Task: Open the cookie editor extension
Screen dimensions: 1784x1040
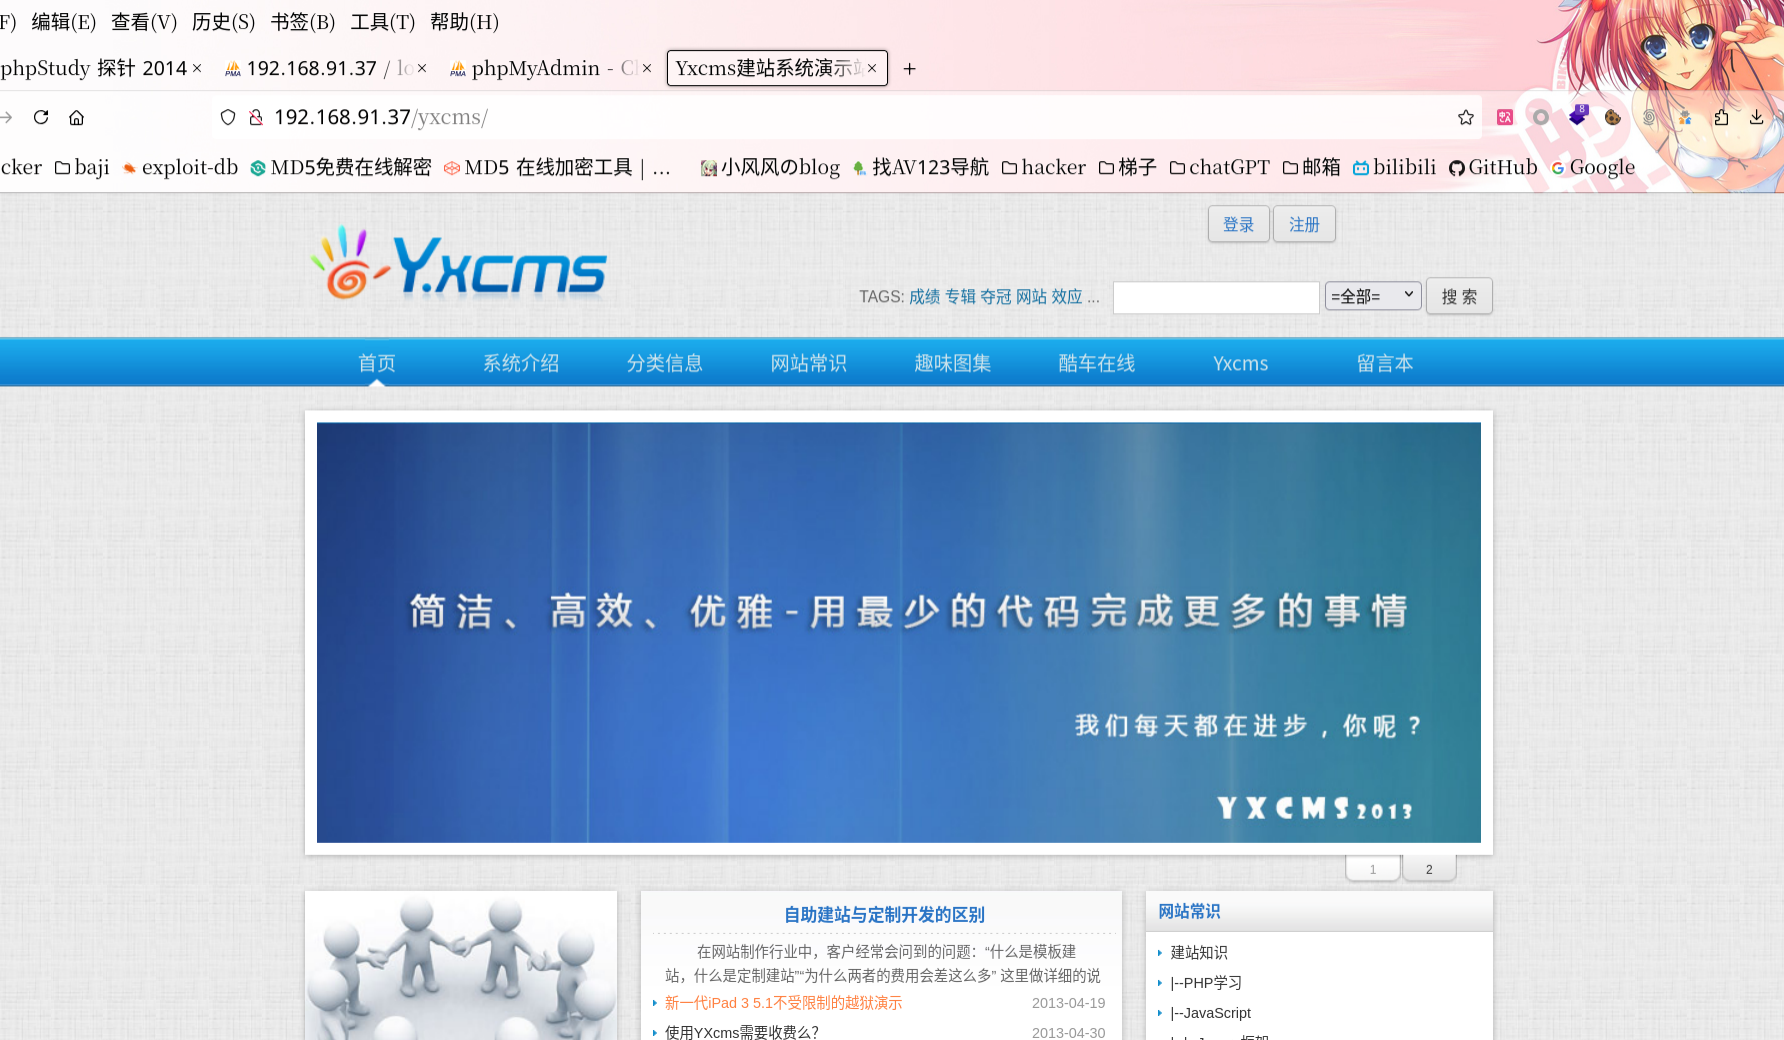Action: pyautogui.click(x=1613, y=117)
